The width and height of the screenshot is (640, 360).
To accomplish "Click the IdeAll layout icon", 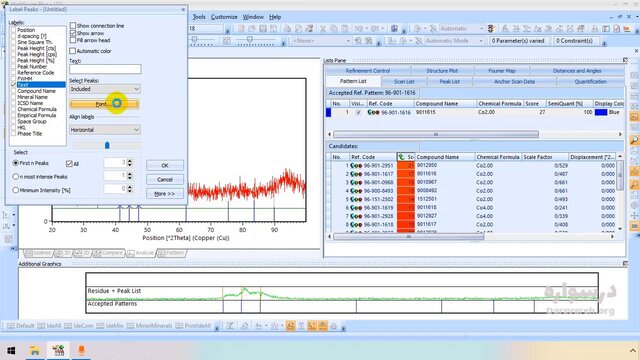I will (x=49, y=326).
